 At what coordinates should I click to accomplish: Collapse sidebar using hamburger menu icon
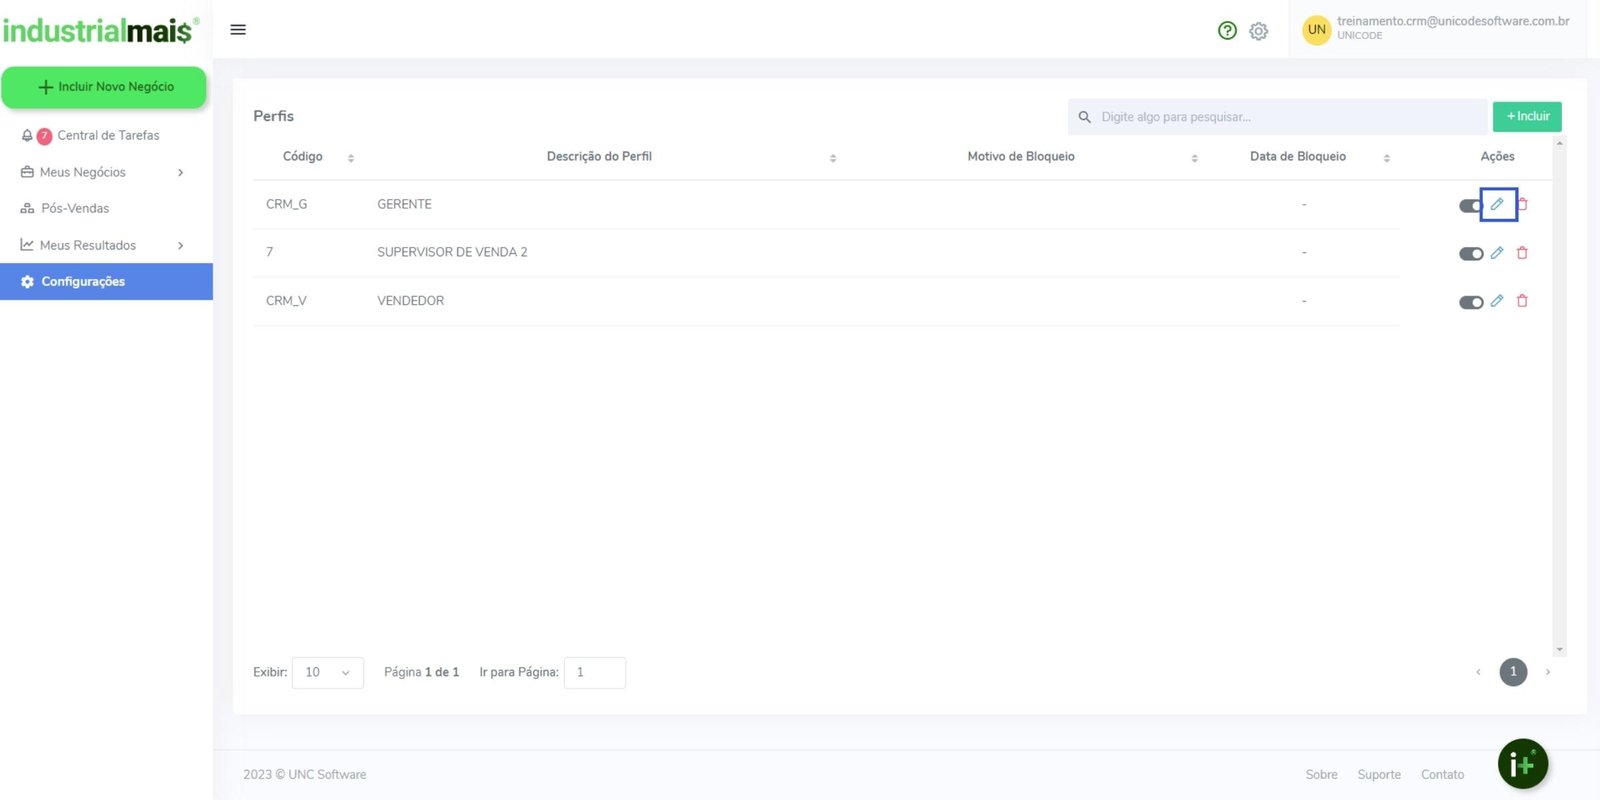point(238,30)
